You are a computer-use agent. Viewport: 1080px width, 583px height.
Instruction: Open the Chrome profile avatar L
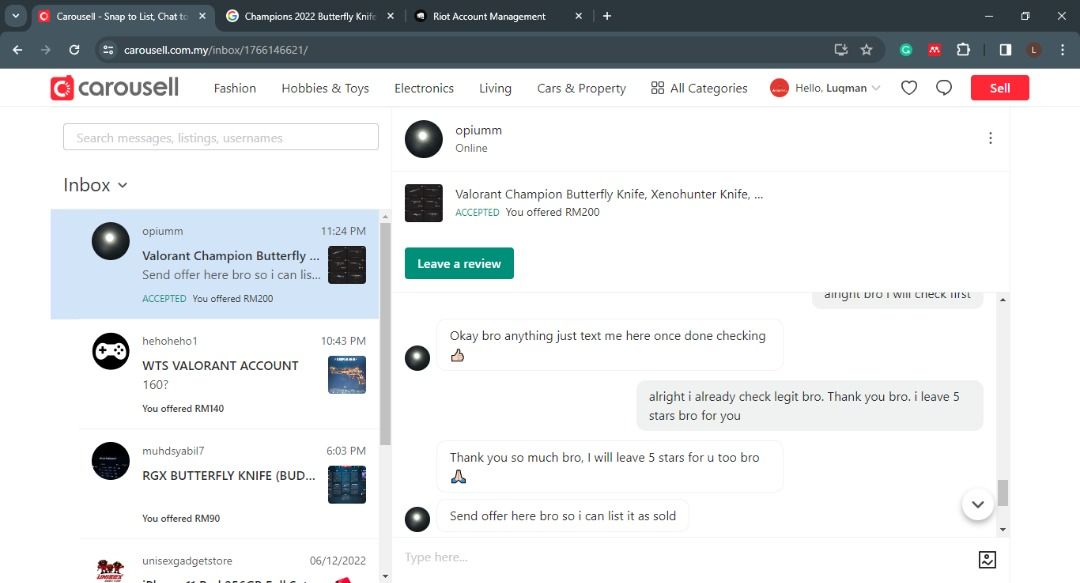point(1033,50)
